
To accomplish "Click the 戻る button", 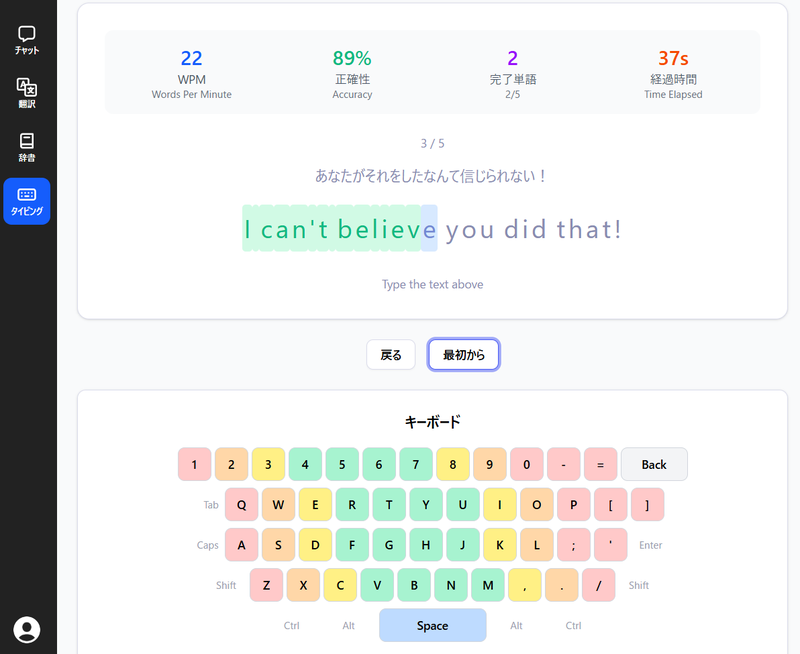I will [x=391, y=354].
